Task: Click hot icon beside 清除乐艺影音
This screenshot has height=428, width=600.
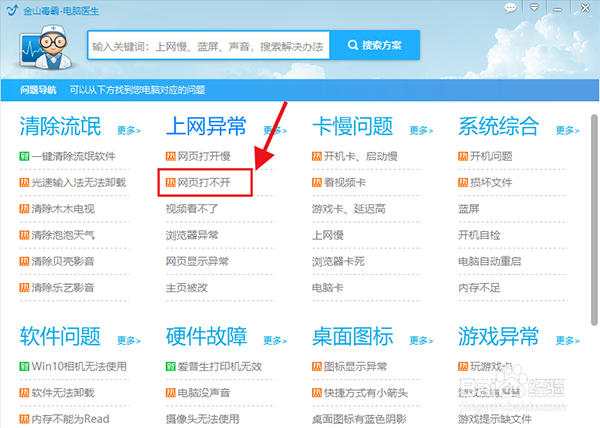Action: click(x=24, y=288)
